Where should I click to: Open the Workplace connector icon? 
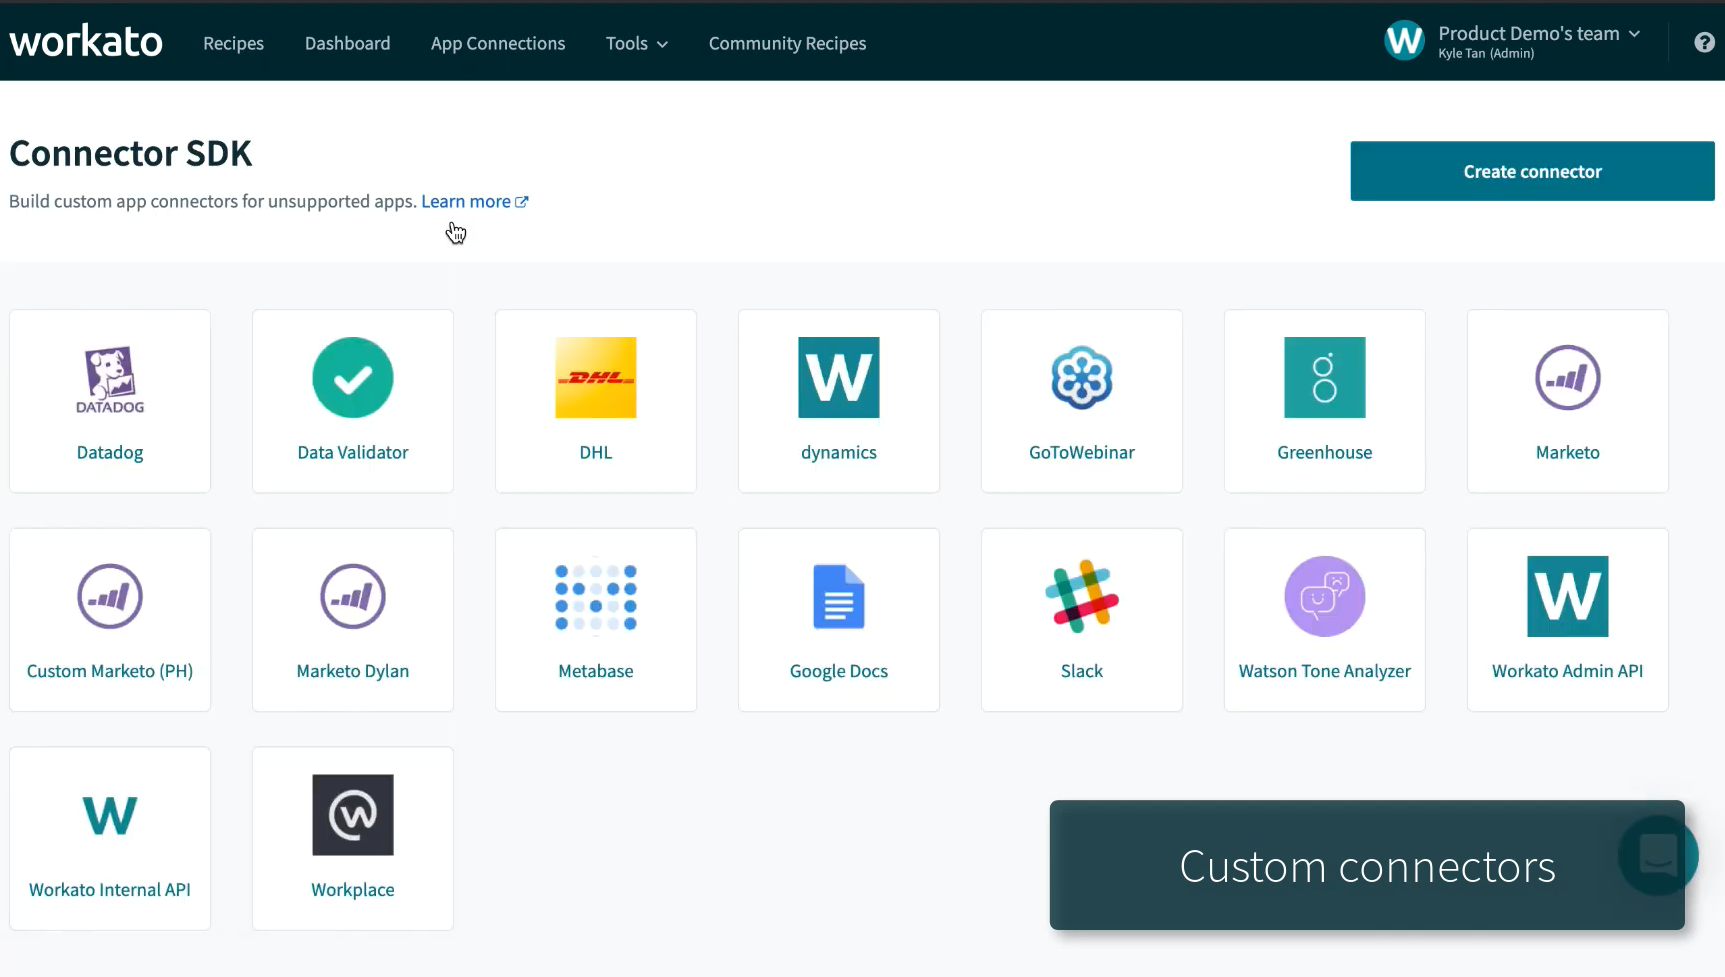(x=353, y=815)
